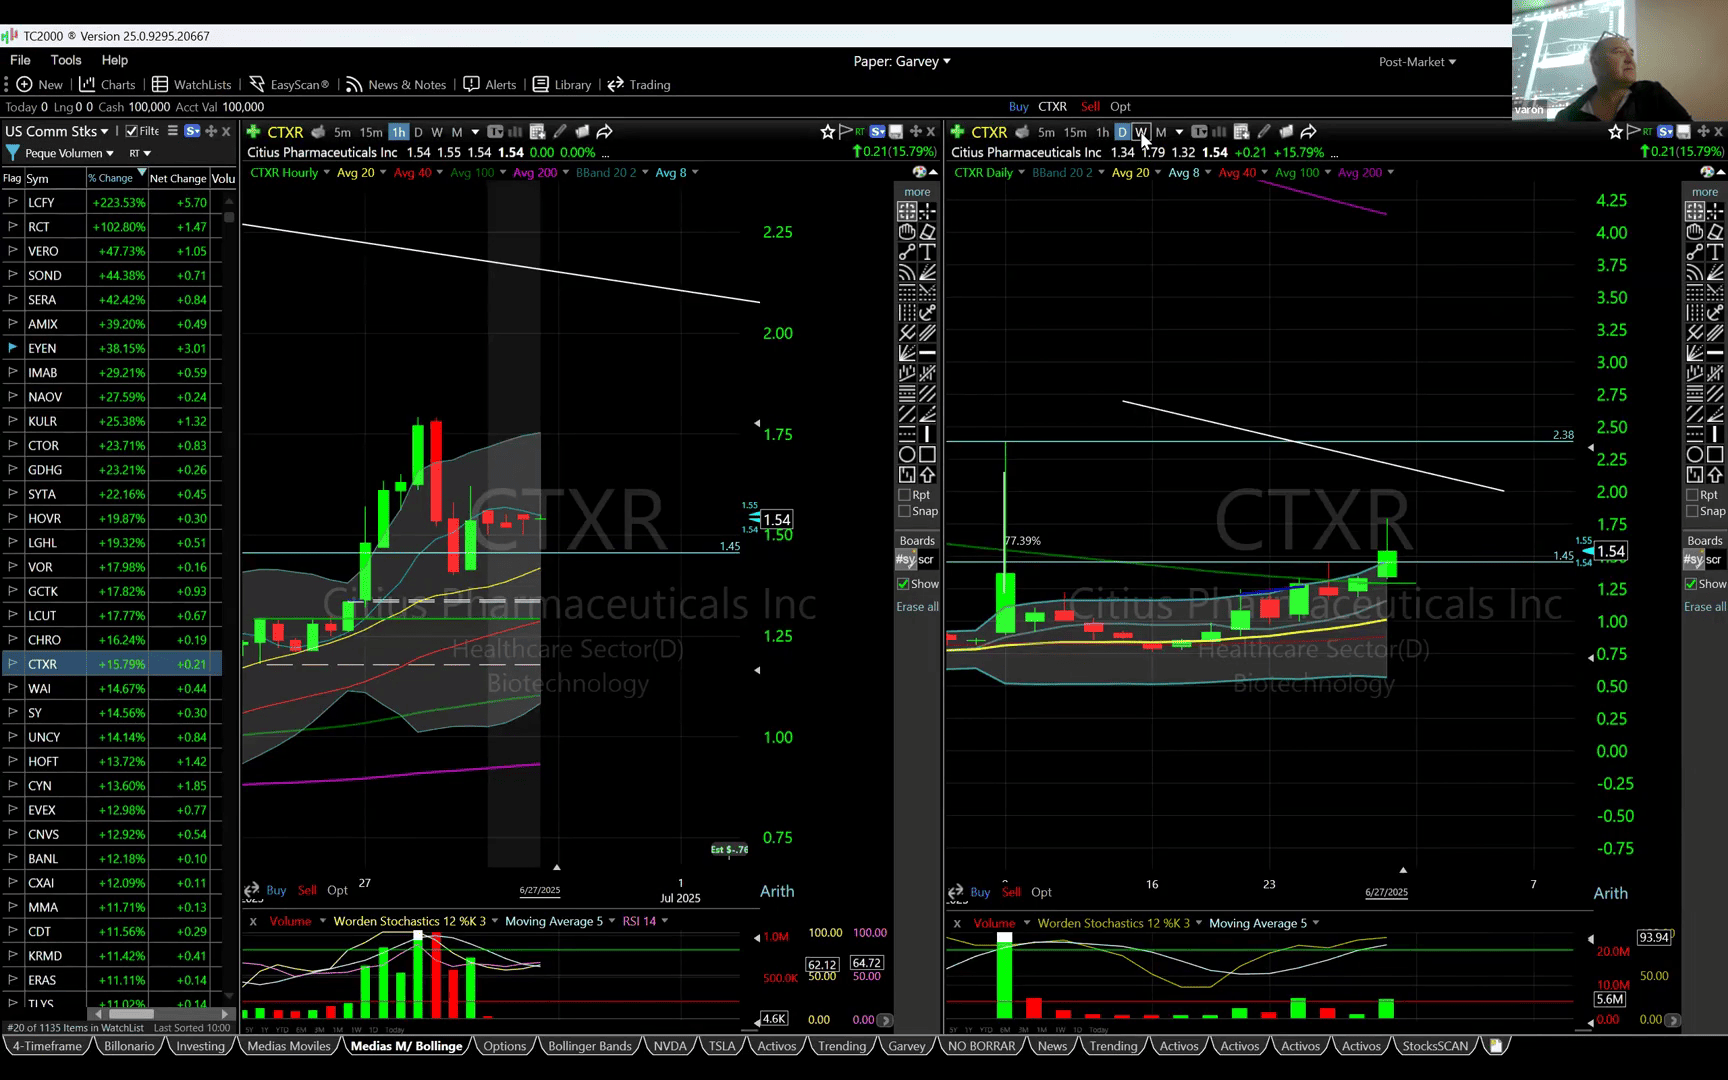This screenshot has height=1080, width=1728.
Task: Pick the eraser tool in left chart toolbar
Action: (927, 232)
